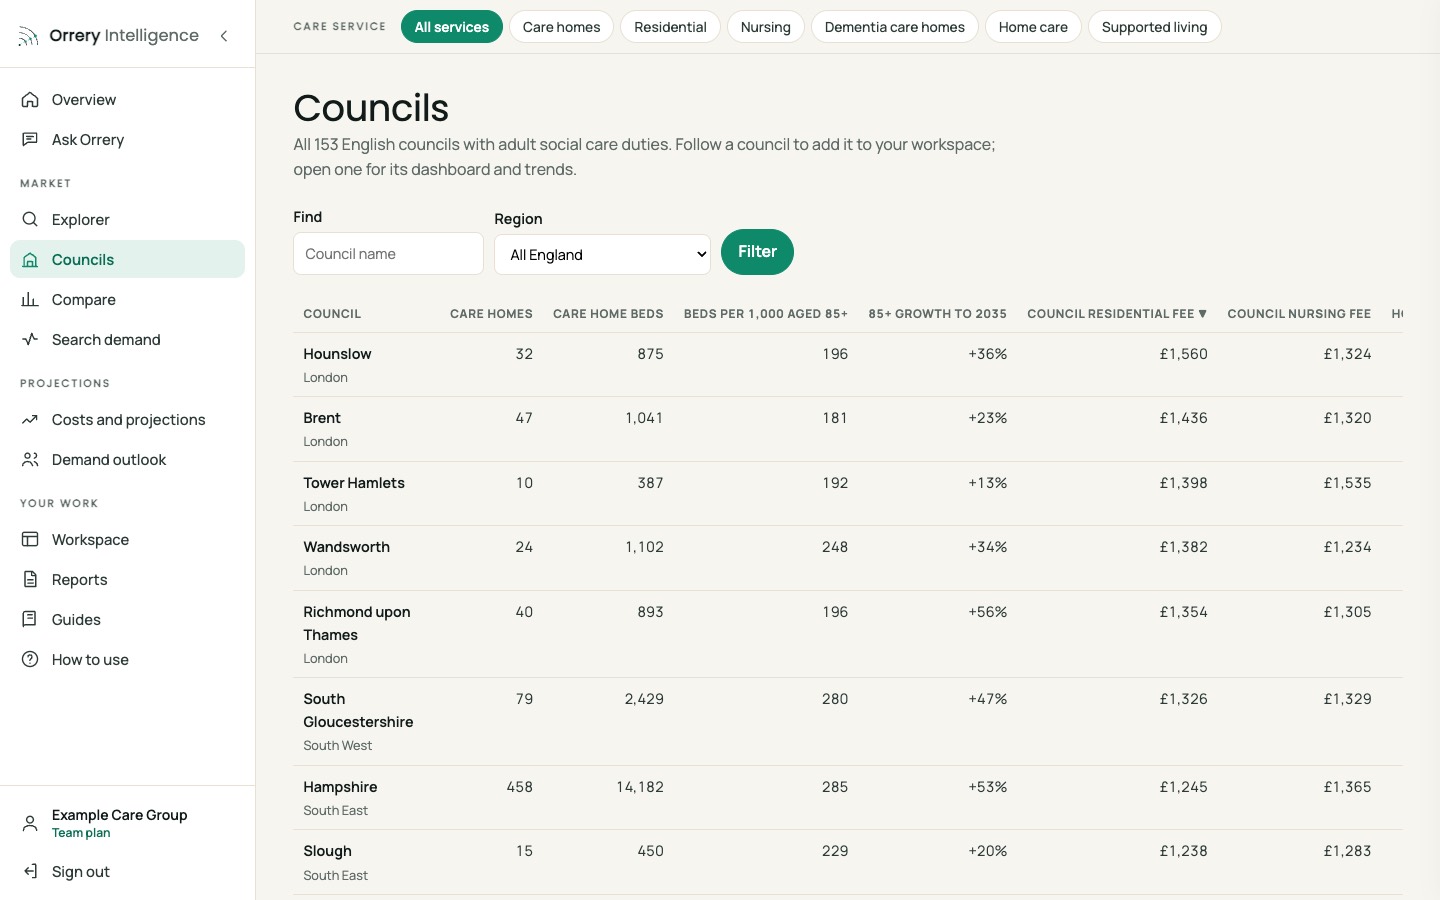Click the Explorer magnifier icon
The image size is (1440, 900).
(30, 220)
